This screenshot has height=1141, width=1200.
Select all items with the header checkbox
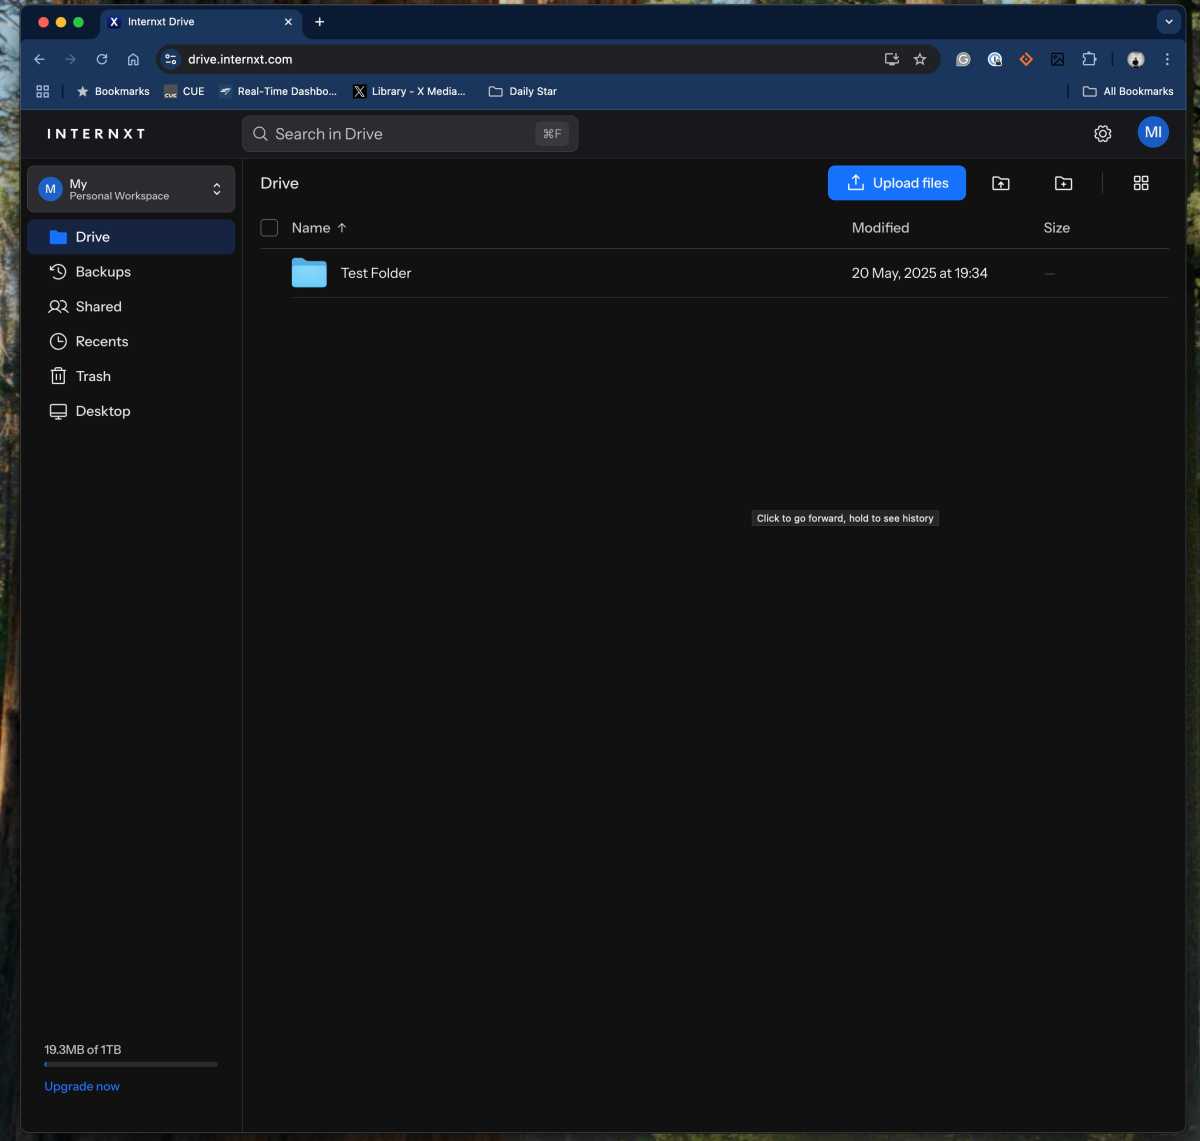click(269, 227)
